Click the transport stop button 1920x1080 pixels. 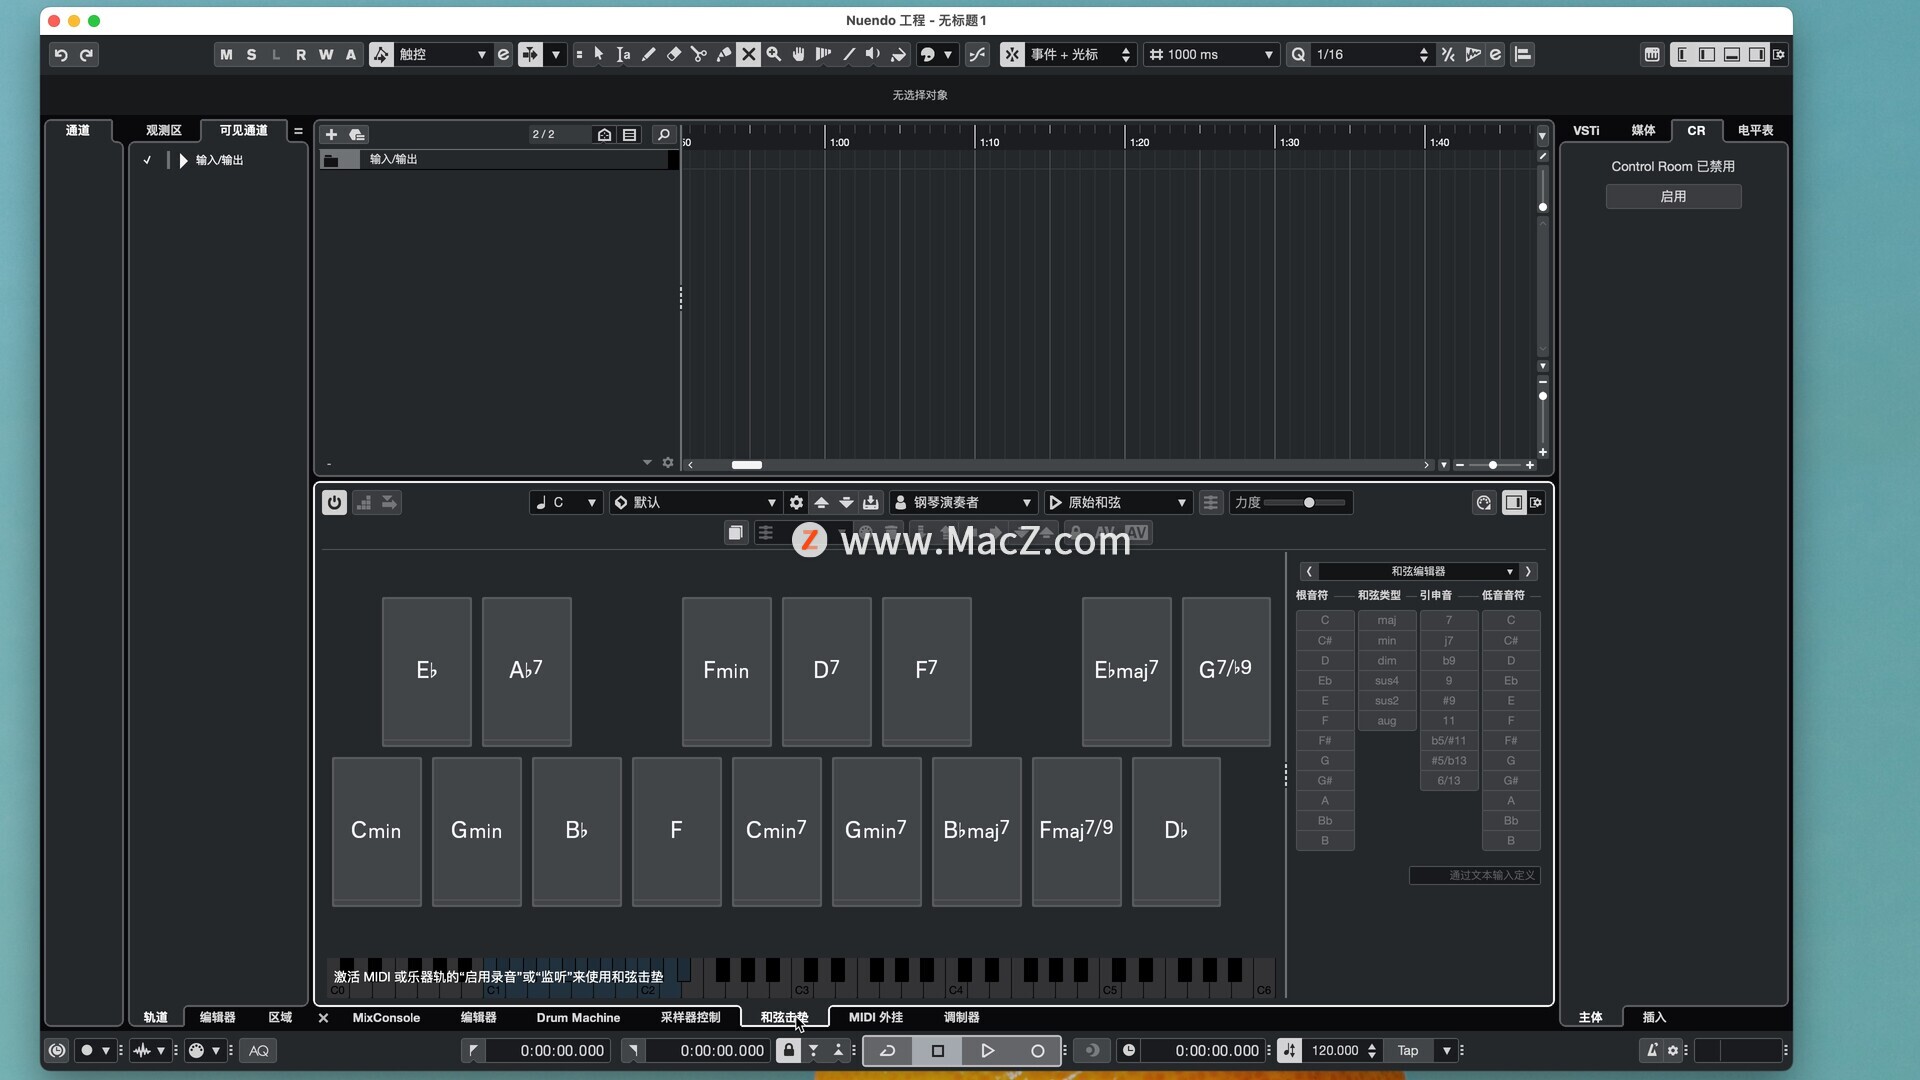point(938,1050)
